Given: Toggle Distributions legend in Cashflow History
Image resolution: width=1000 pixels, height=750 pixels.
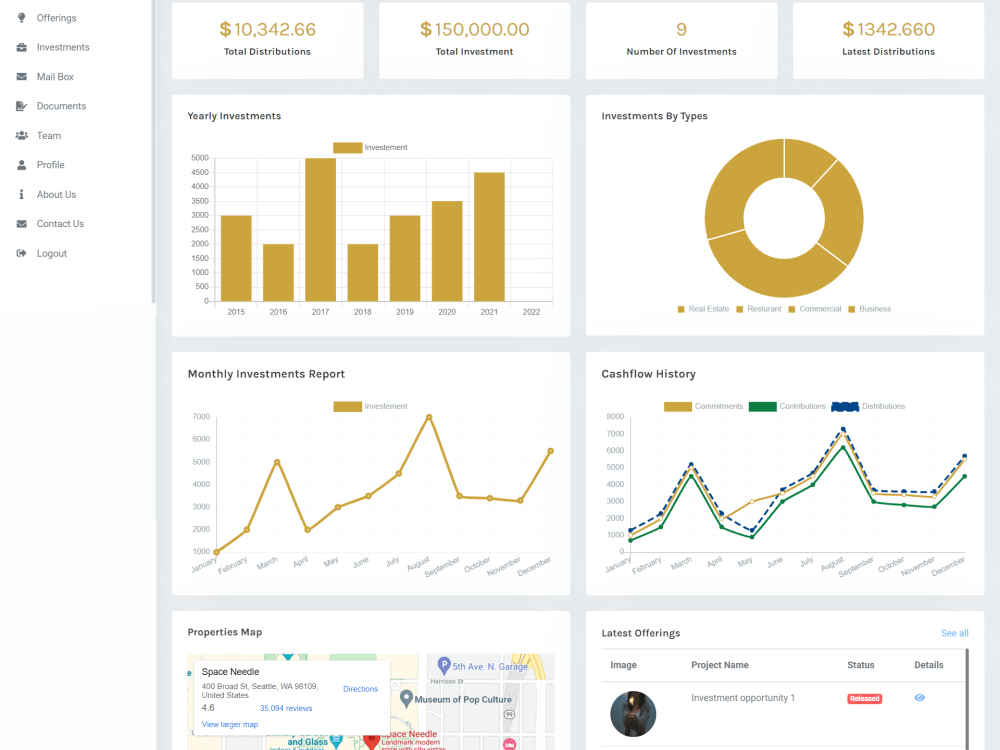Looking at the screenshot, I should (x=868, y=406).
